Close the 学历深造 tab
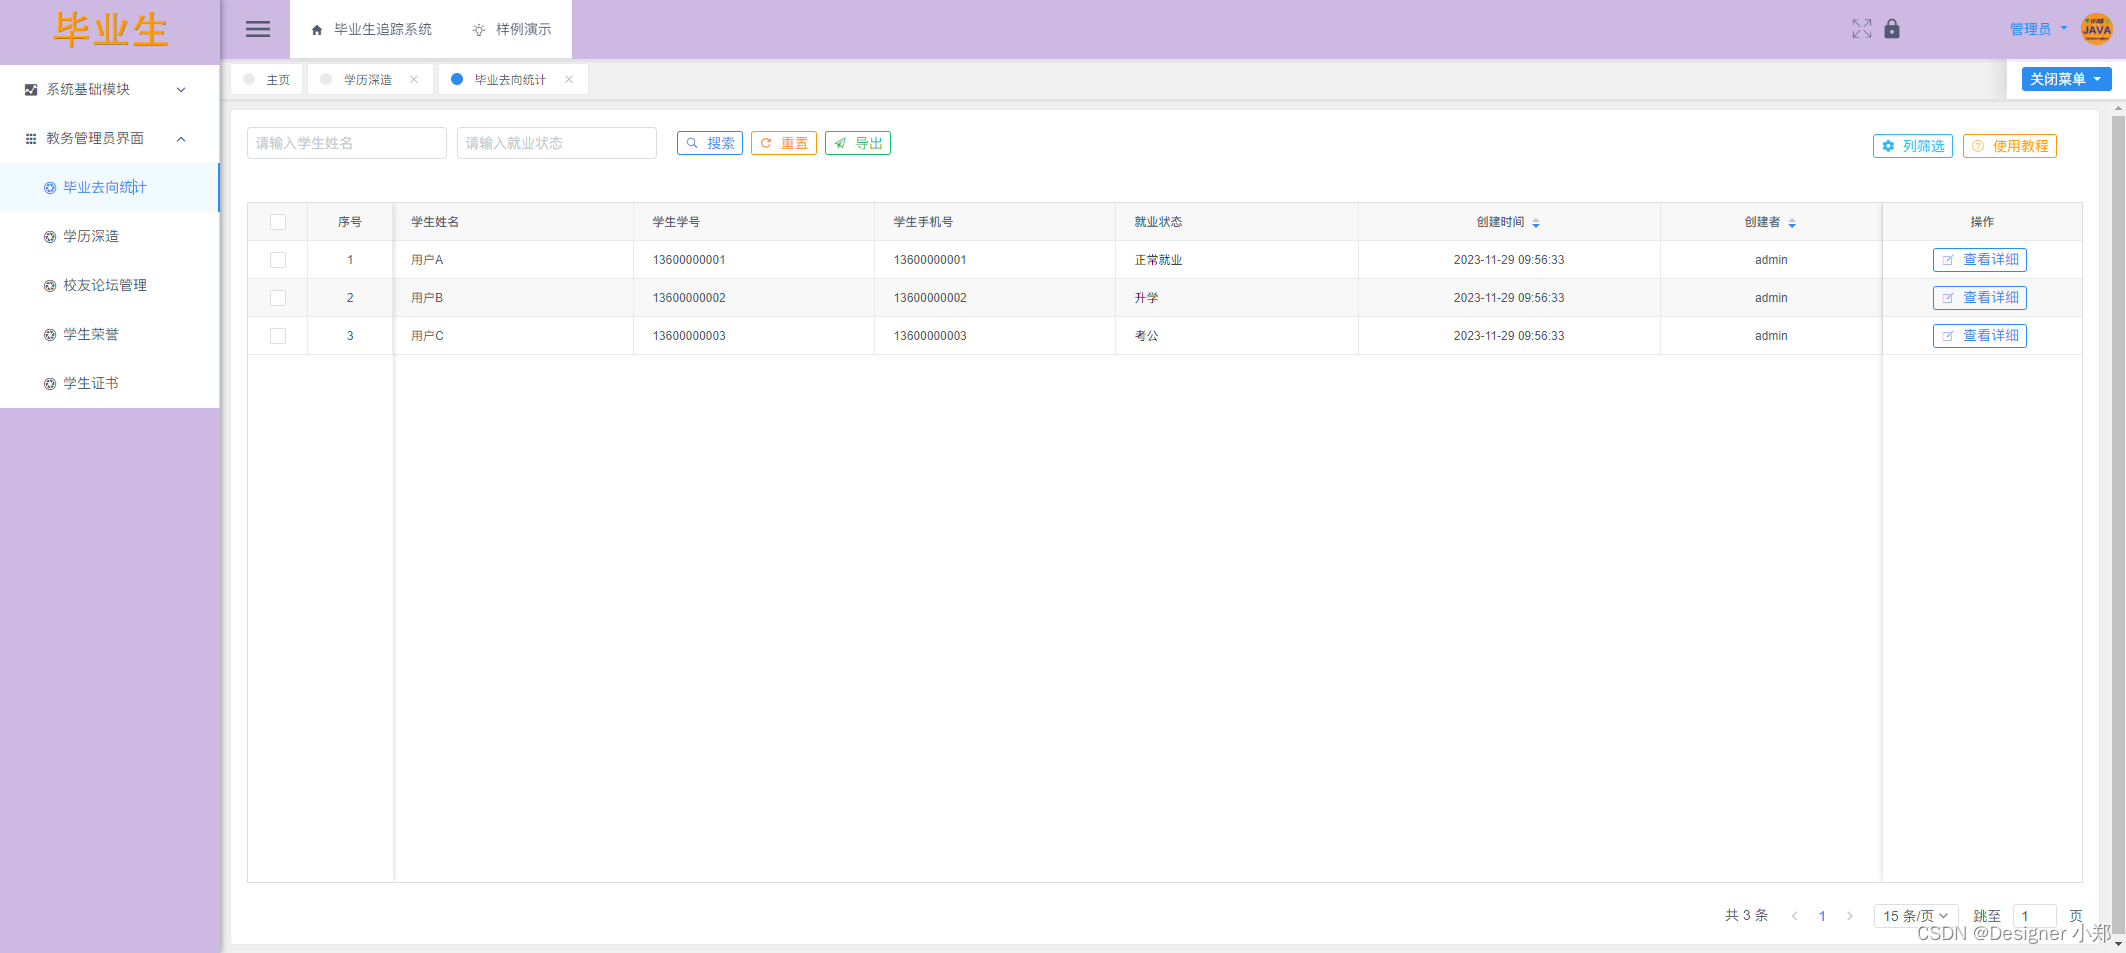Viewport: 2126px width, 953px height. [414, 79]
